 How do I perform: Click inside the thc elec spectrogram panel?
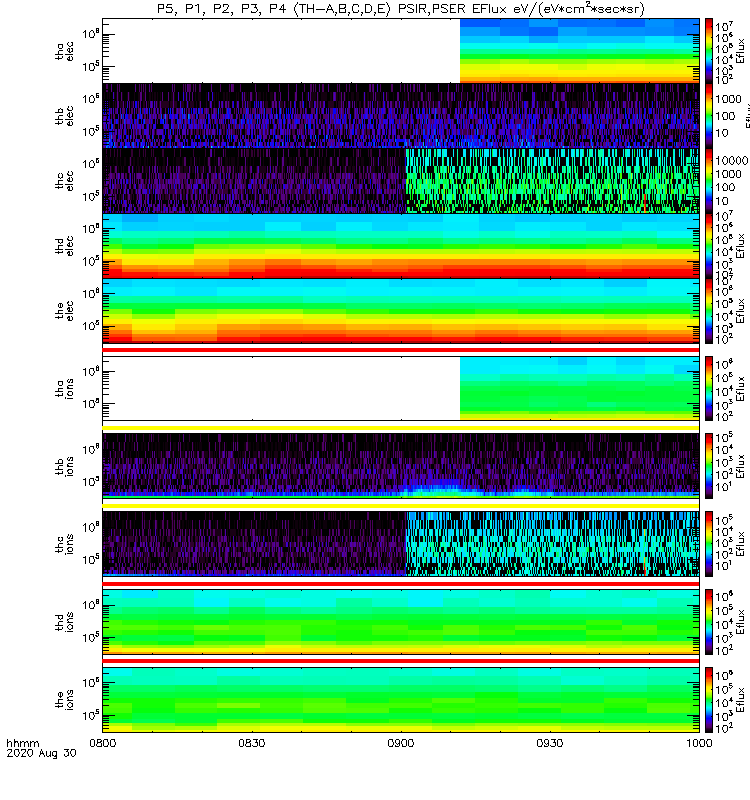click(x=401, y=181)
